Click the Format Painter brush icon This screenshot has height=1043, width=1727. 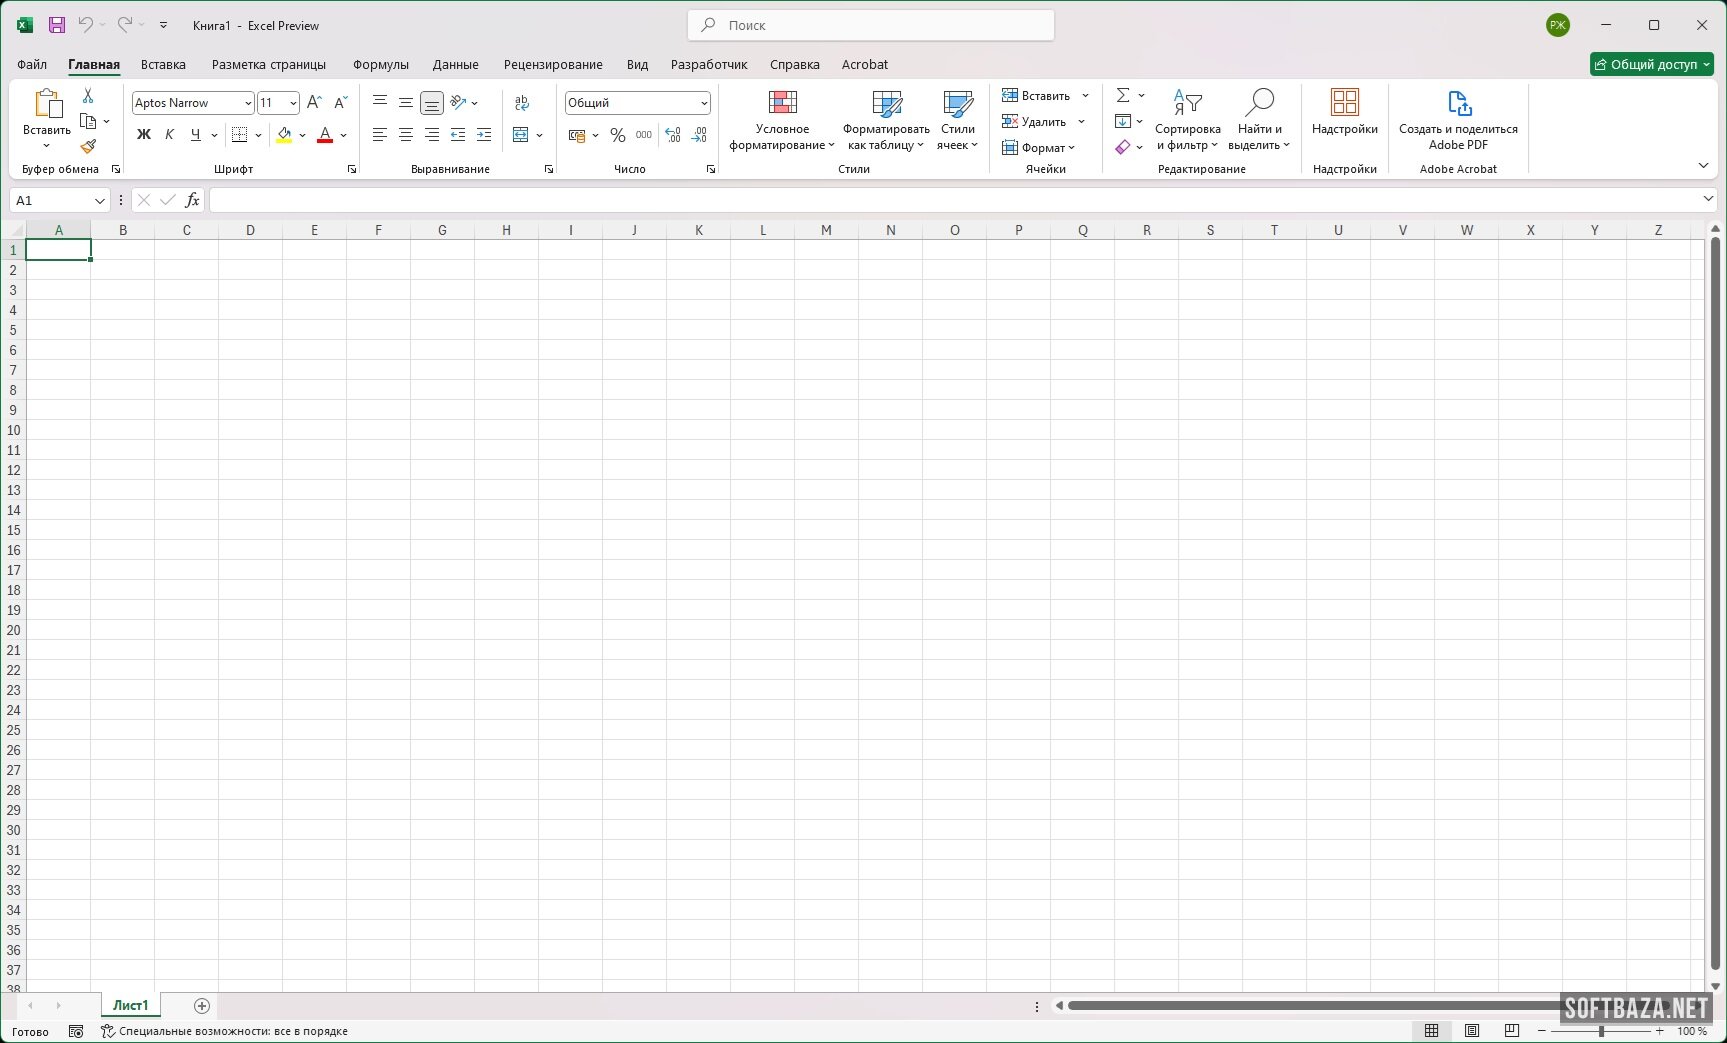click(x=88, y=147)
